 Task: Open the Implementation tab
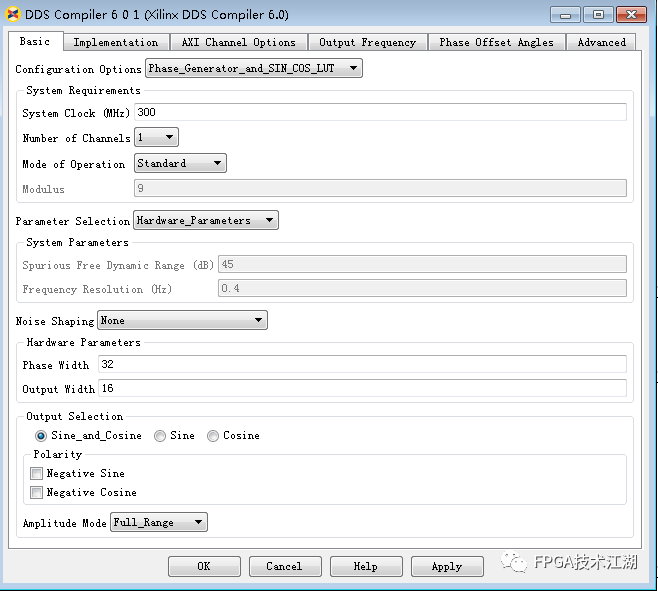tap(116, 42)
